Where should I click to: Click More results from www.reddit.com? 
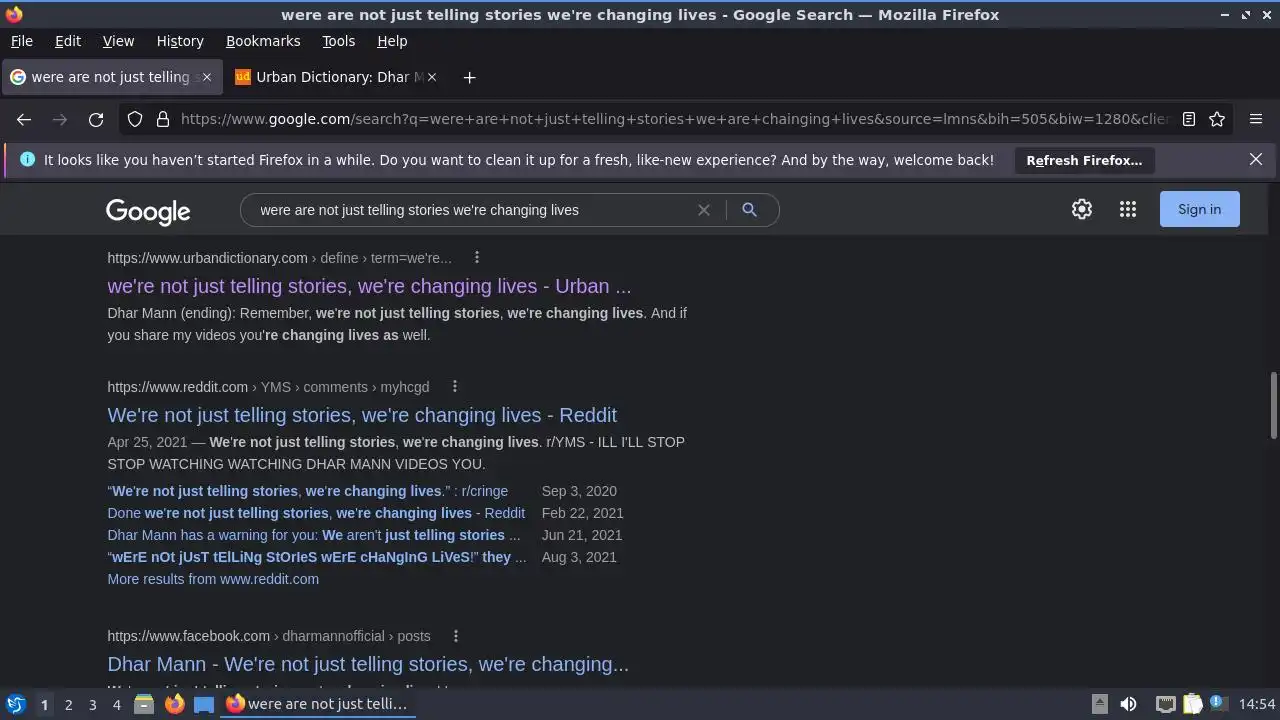[x=213, y=579]
